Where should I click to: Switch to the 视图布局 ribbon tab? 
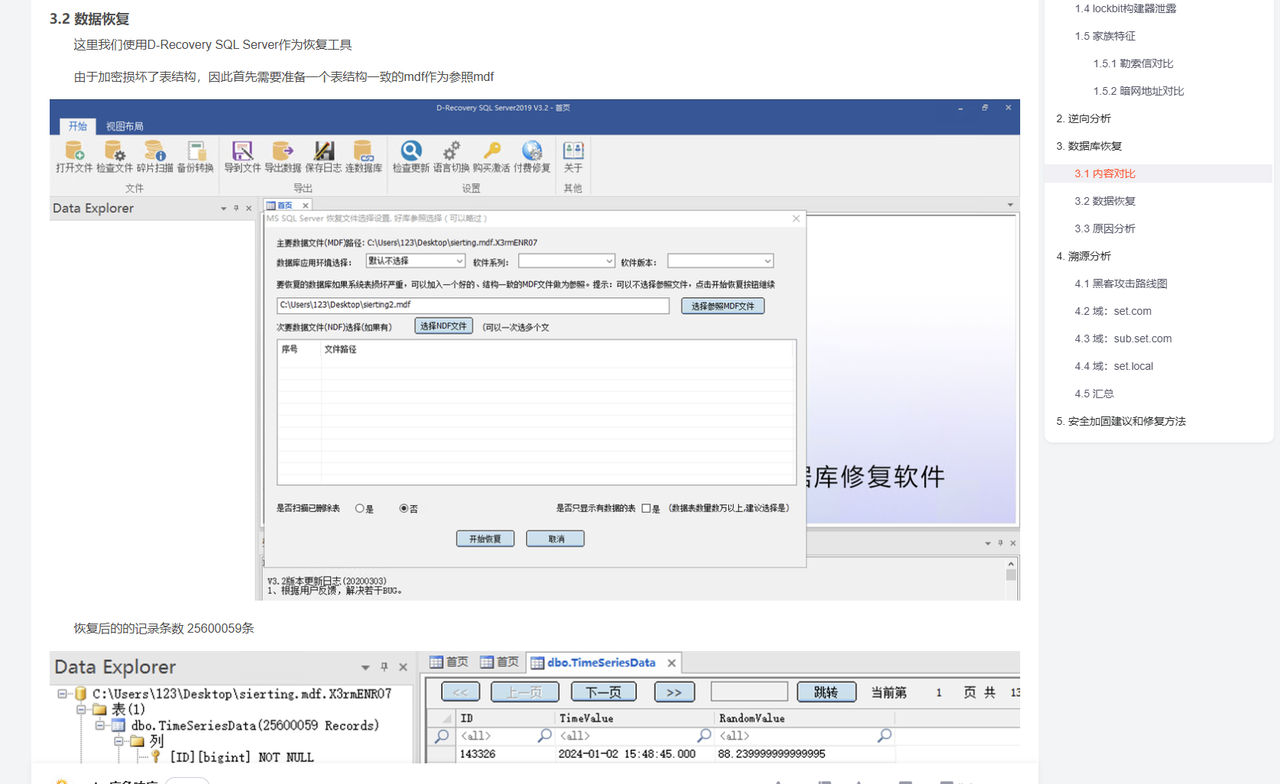125,126
